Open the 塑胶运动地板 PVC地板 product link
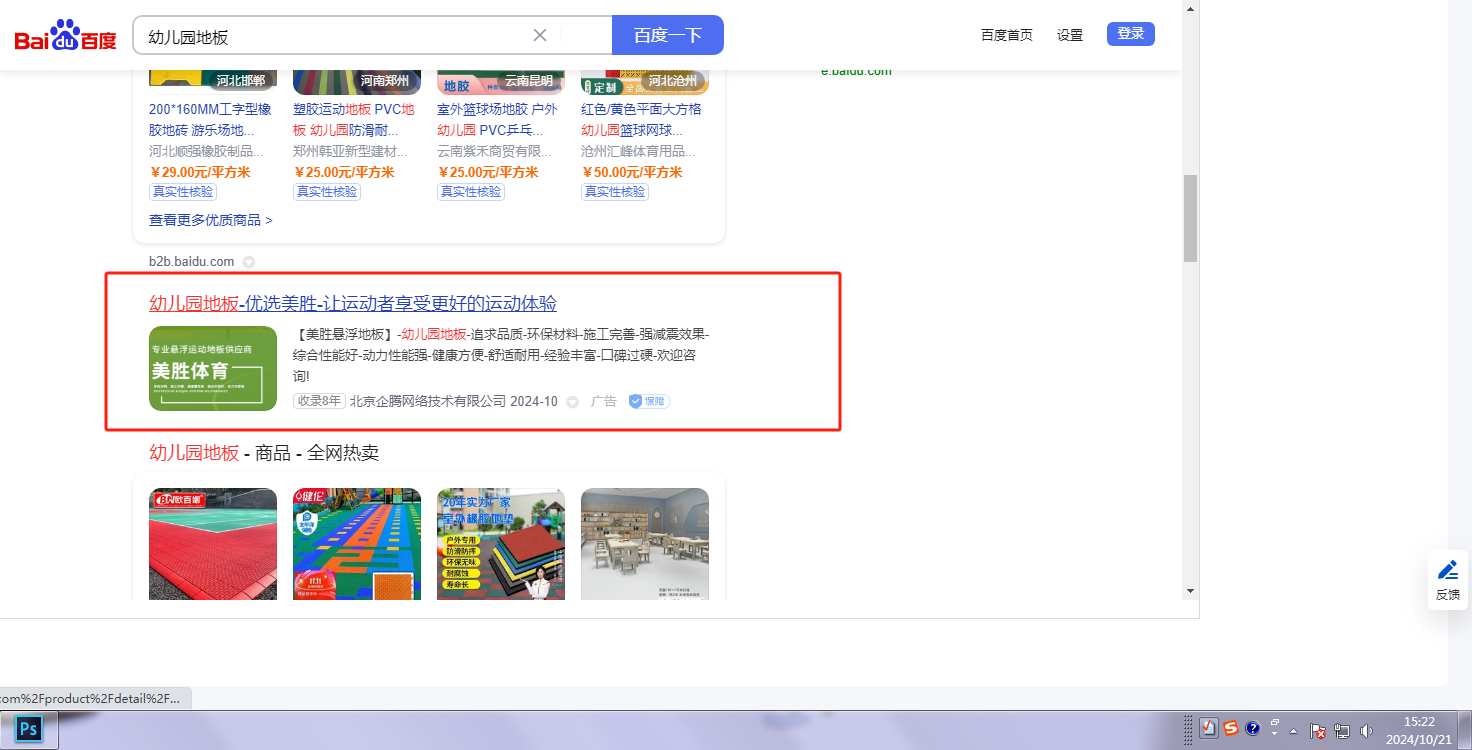1472x750 pixels. 353,120
